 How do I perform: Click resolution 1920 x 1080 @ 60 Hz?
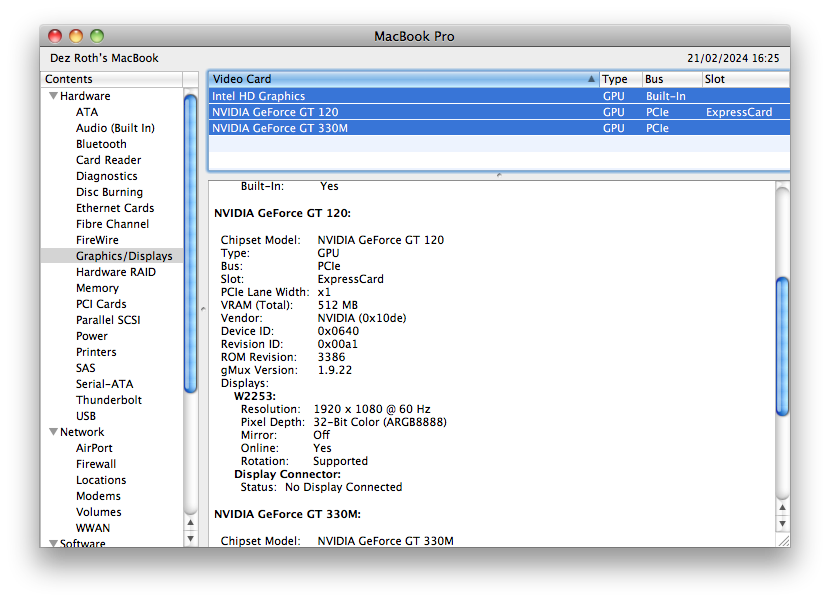[x=372, y=409]
